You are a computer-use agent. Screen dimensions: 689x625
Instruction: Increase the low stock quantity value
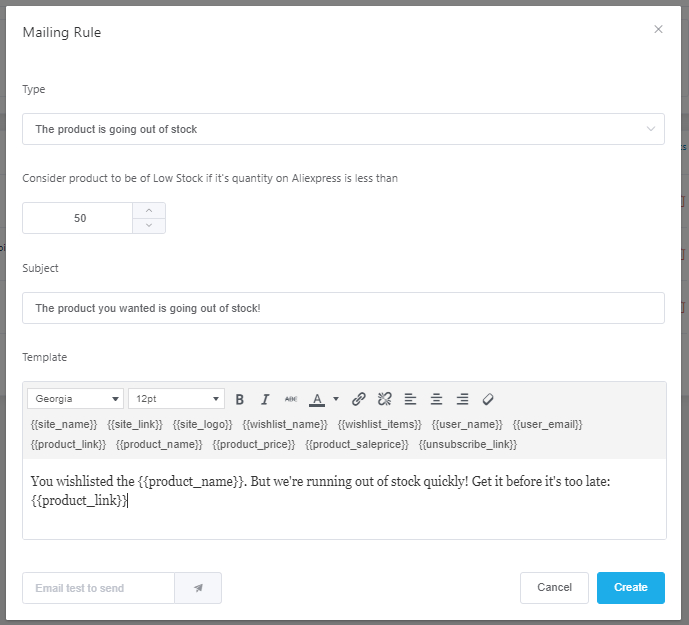pyautogui.click(x=149, y=210)
